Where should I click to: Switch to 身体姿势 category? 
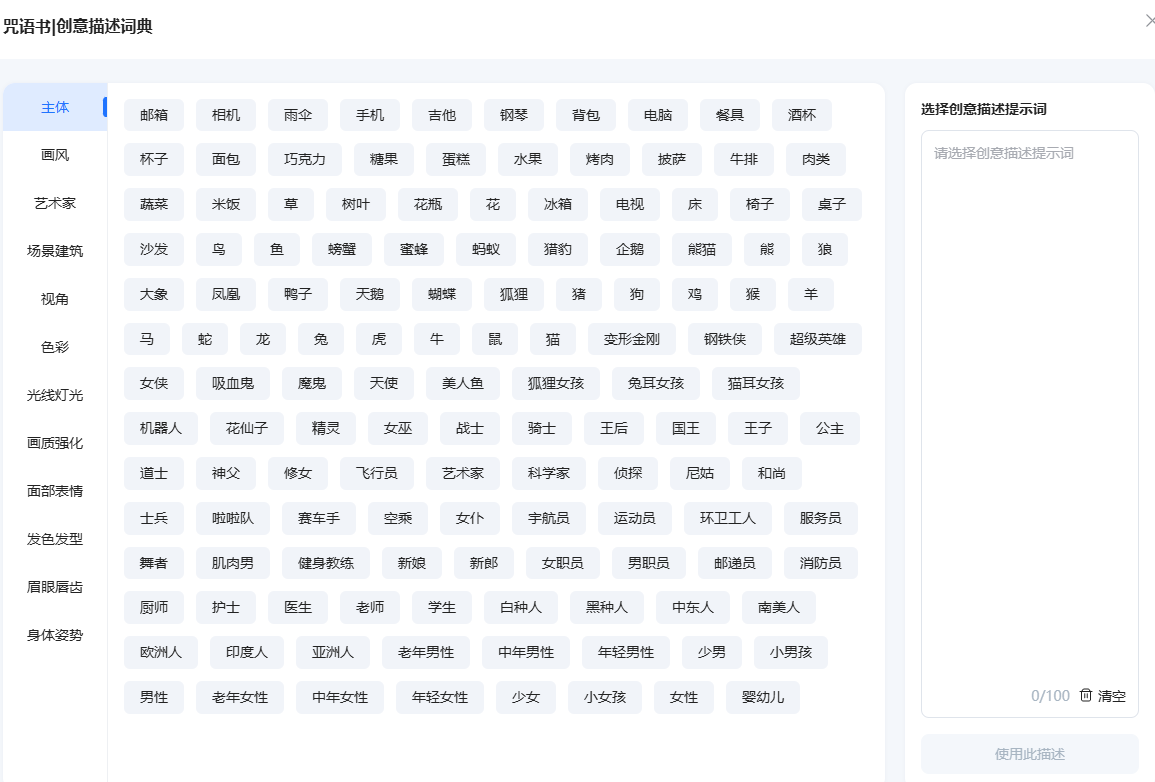[55, 635]
